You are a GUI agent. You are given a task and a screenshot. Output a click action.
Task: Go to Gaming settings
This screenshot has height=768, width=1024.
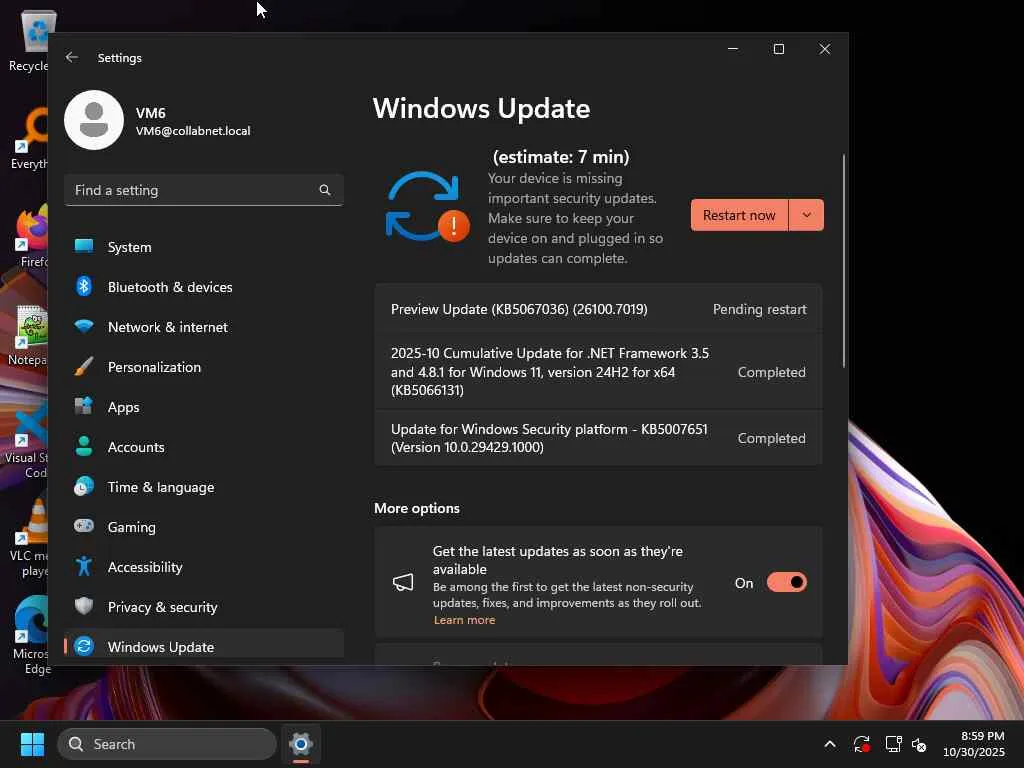point(204,527)
